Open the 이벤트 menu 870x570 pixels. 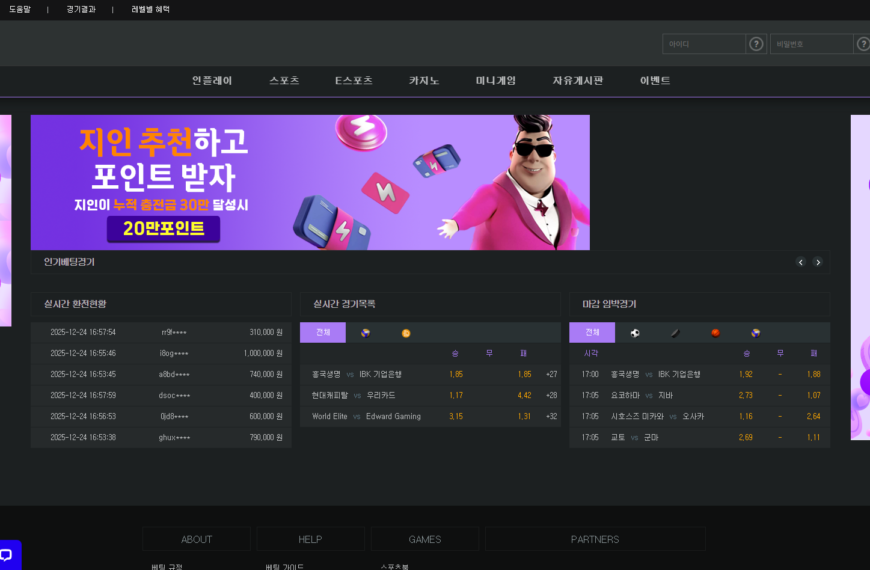[x=655, y=80]
